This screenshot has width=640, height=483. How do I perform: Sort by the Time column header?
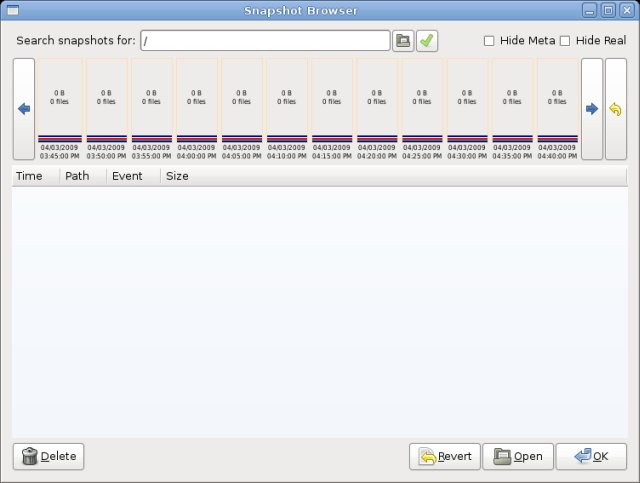36,176
